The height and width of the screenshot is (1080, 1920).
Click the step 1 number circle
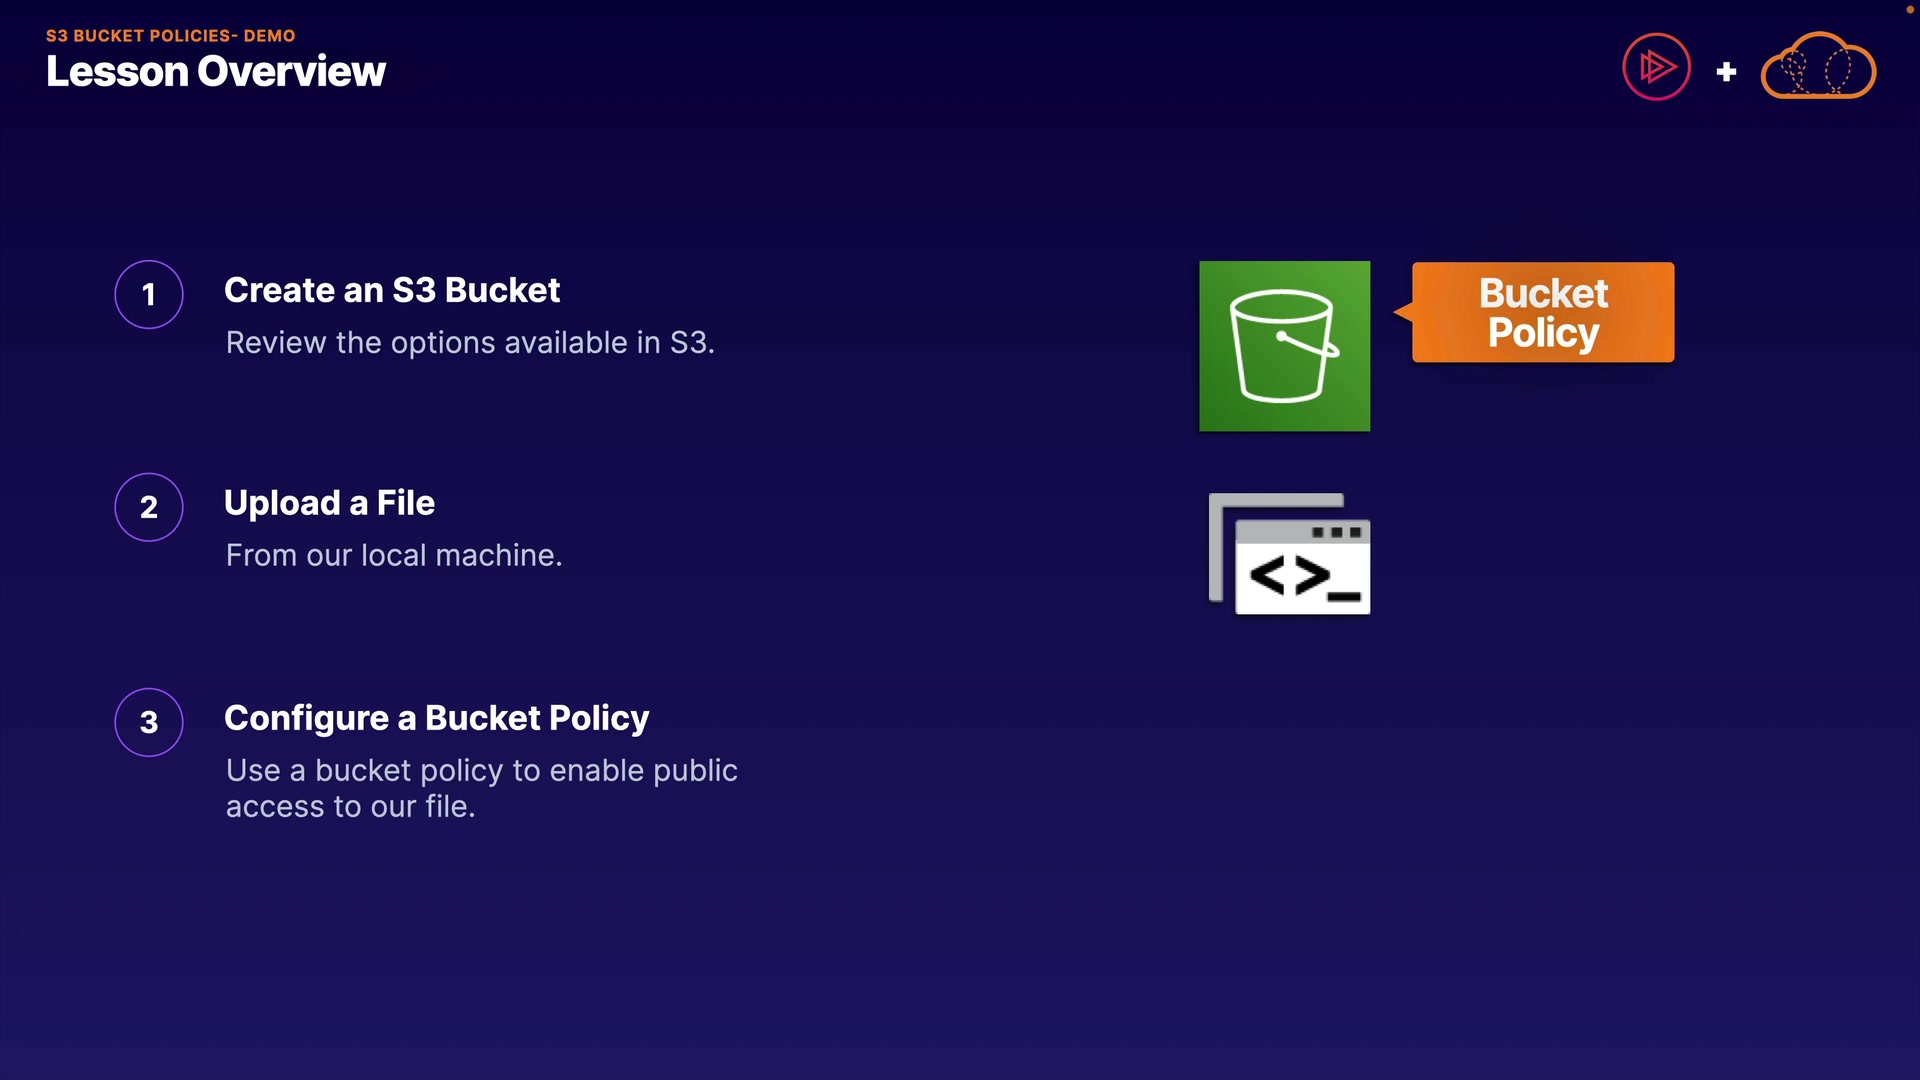click(x=149, y=295)
